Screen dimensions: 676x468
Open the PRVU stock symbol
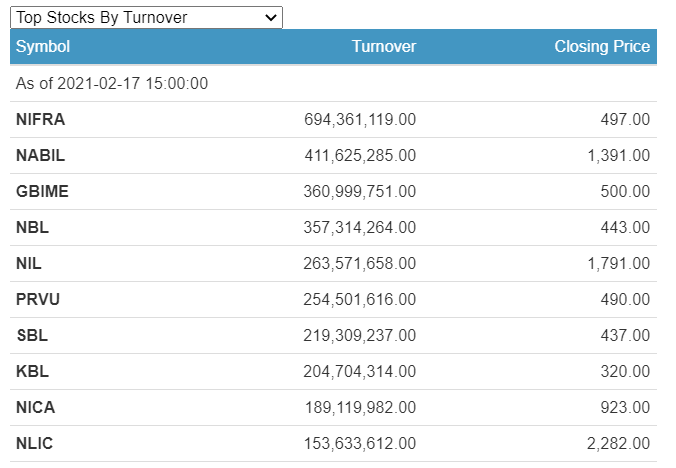39,299
